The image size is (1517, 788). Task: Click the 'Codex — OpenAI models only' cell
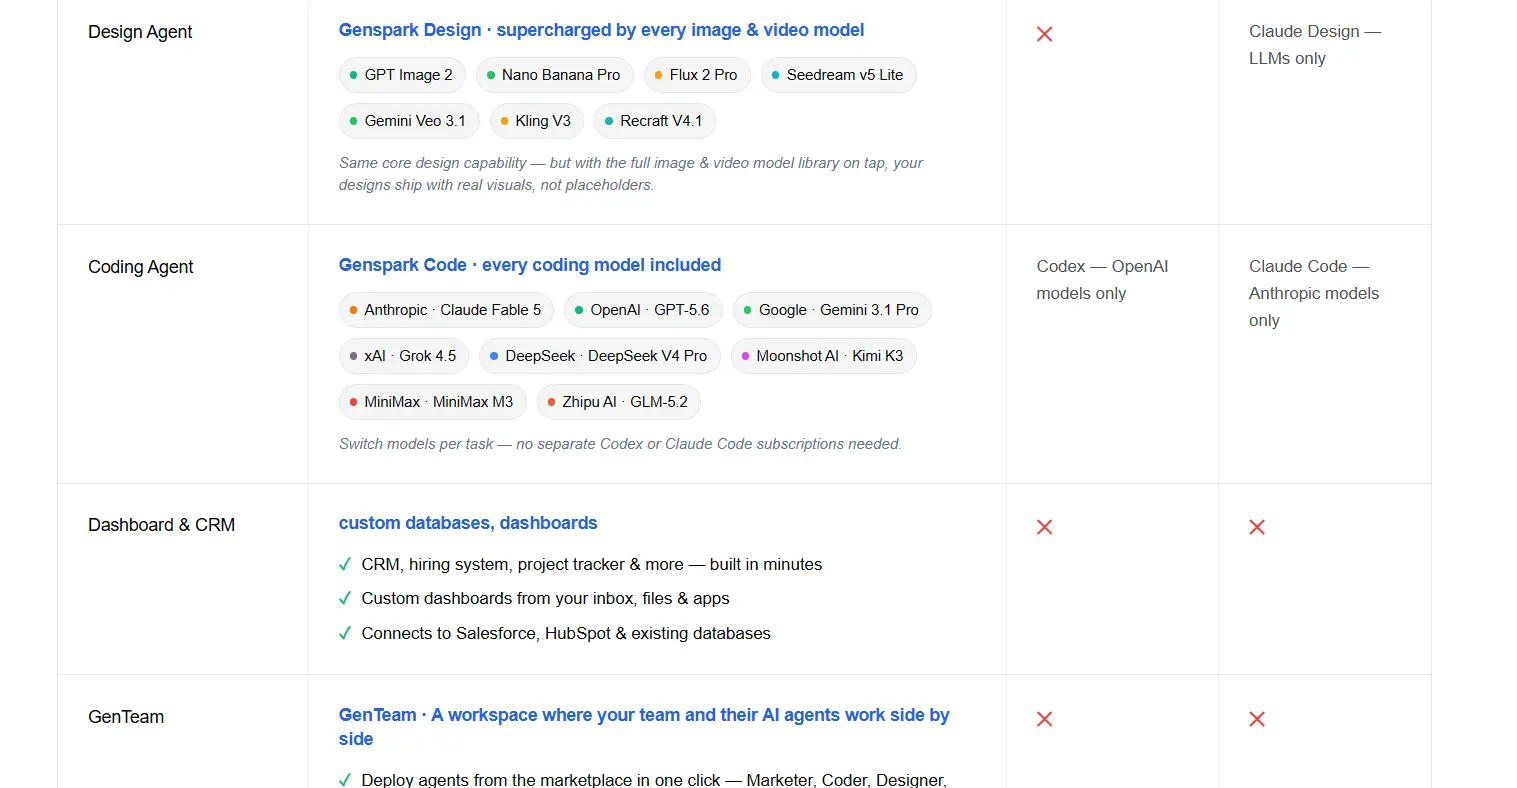coord(1102,280)
